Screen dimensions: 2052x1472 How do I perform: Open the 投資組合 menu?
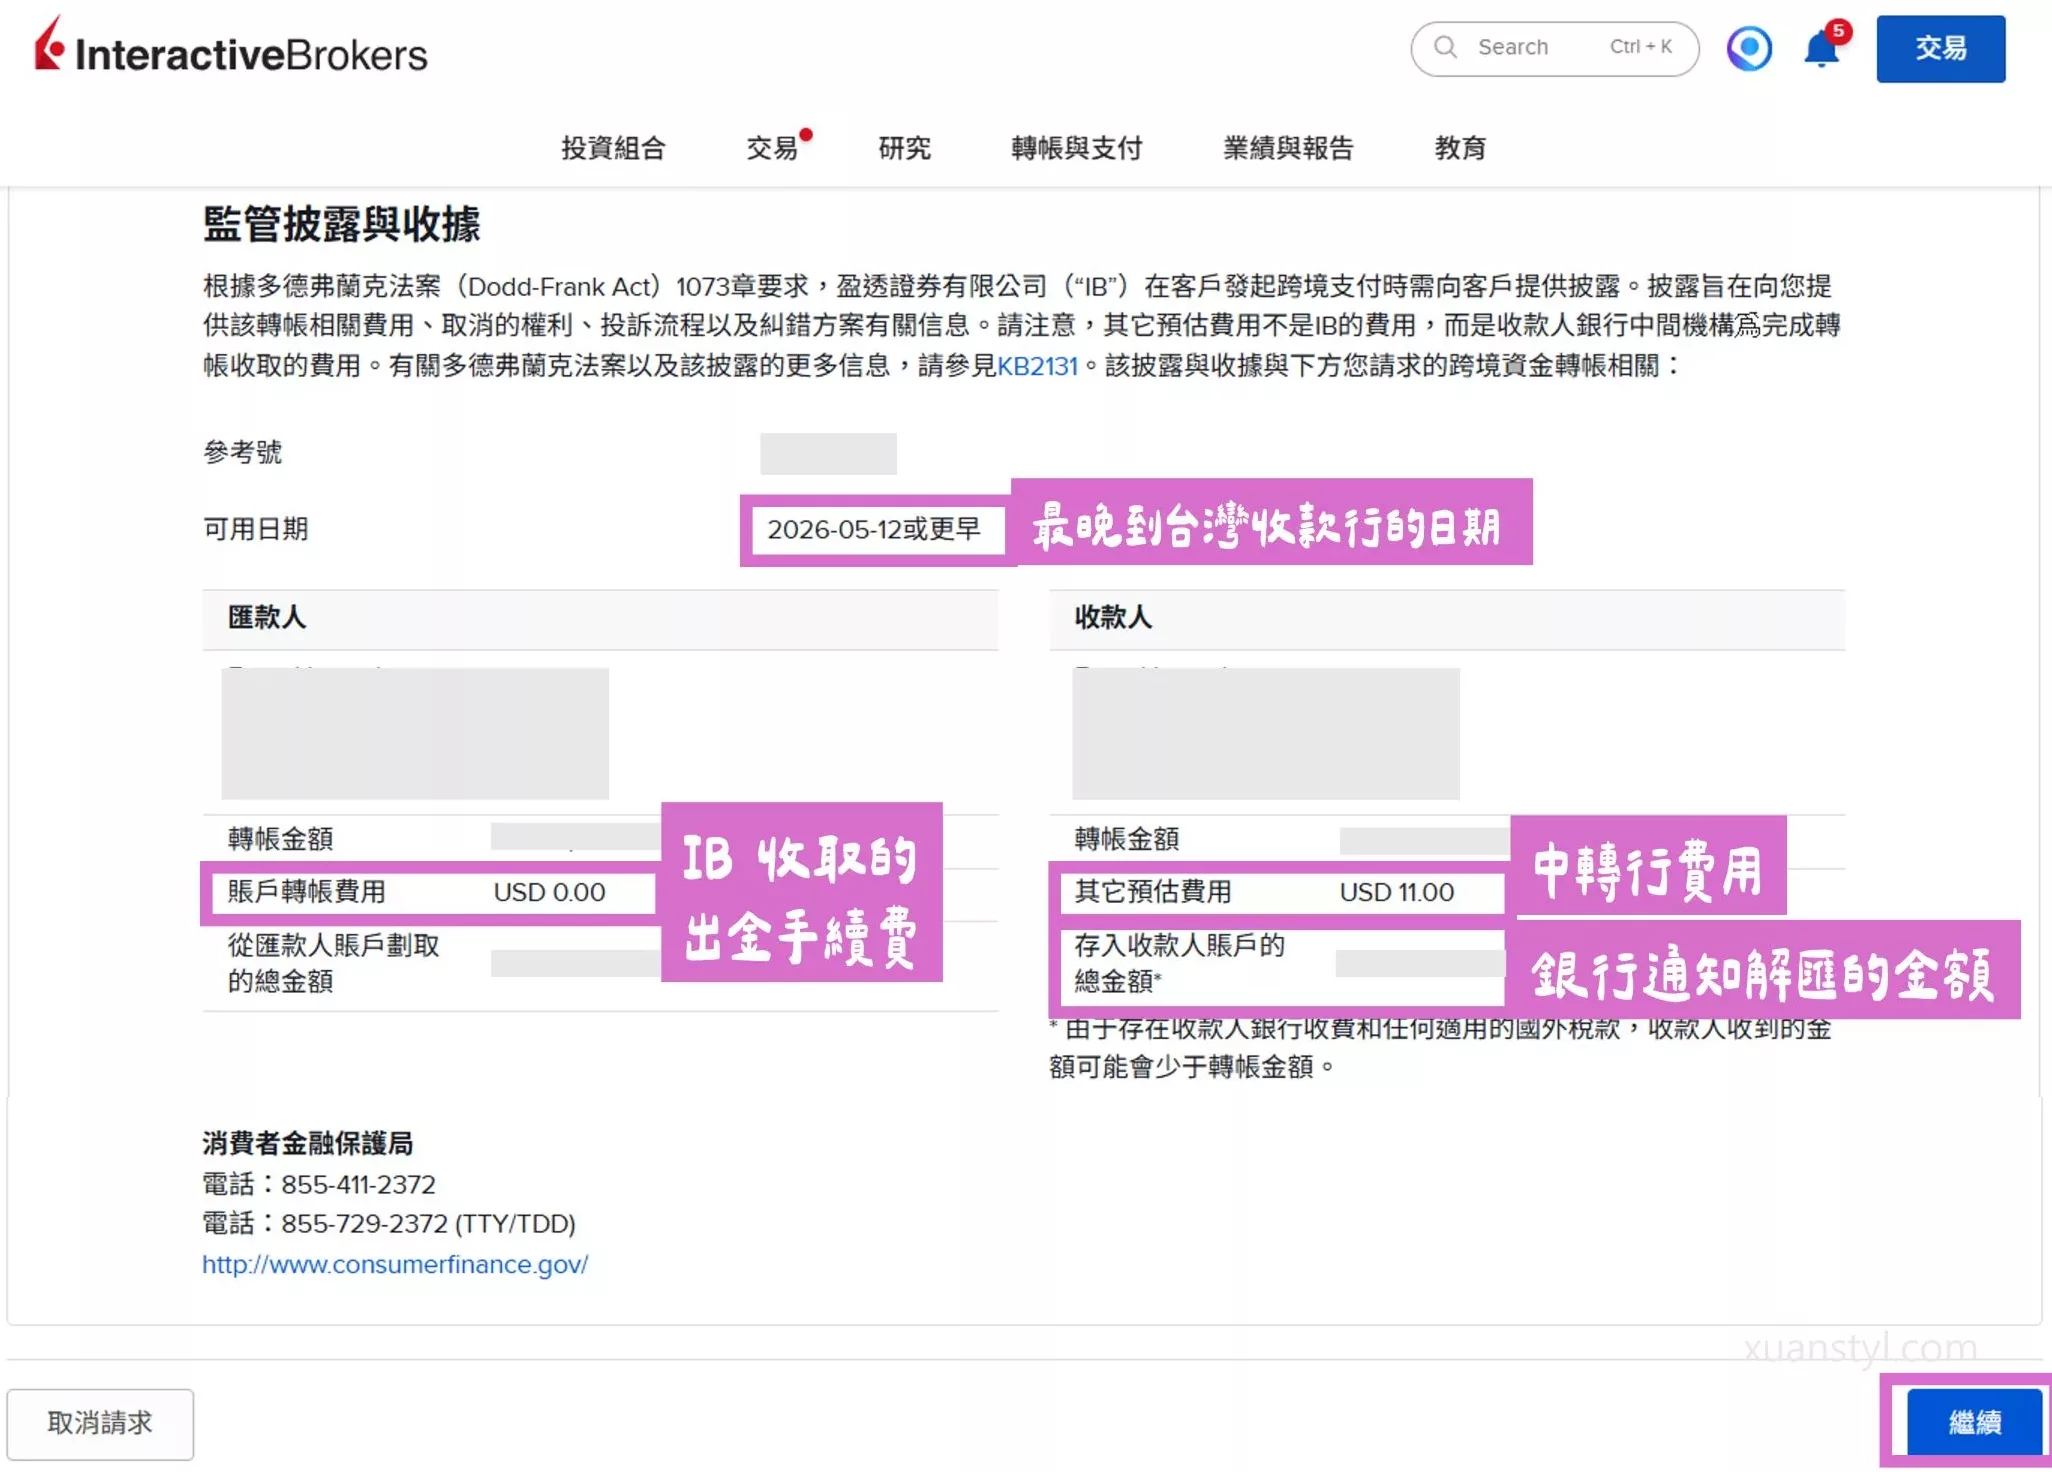[x=613, y=148]
